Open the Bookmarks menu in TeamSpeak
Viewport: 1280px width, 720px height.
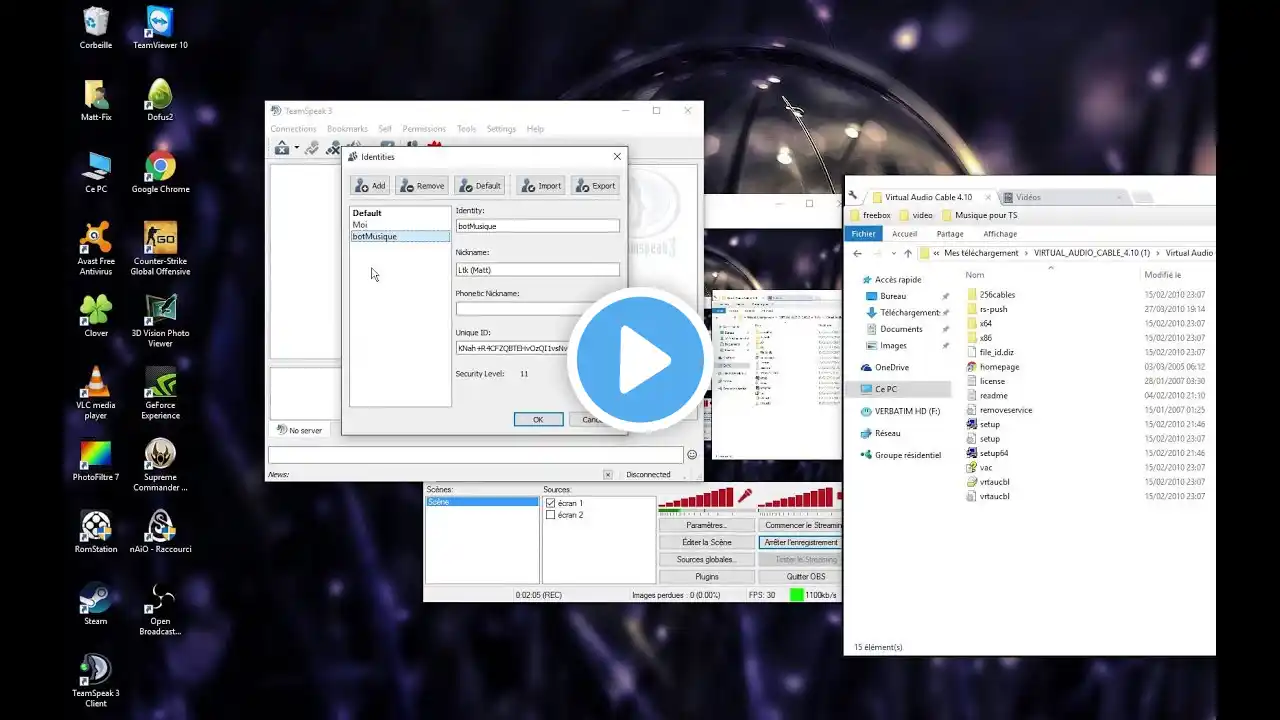click(347, 129)
